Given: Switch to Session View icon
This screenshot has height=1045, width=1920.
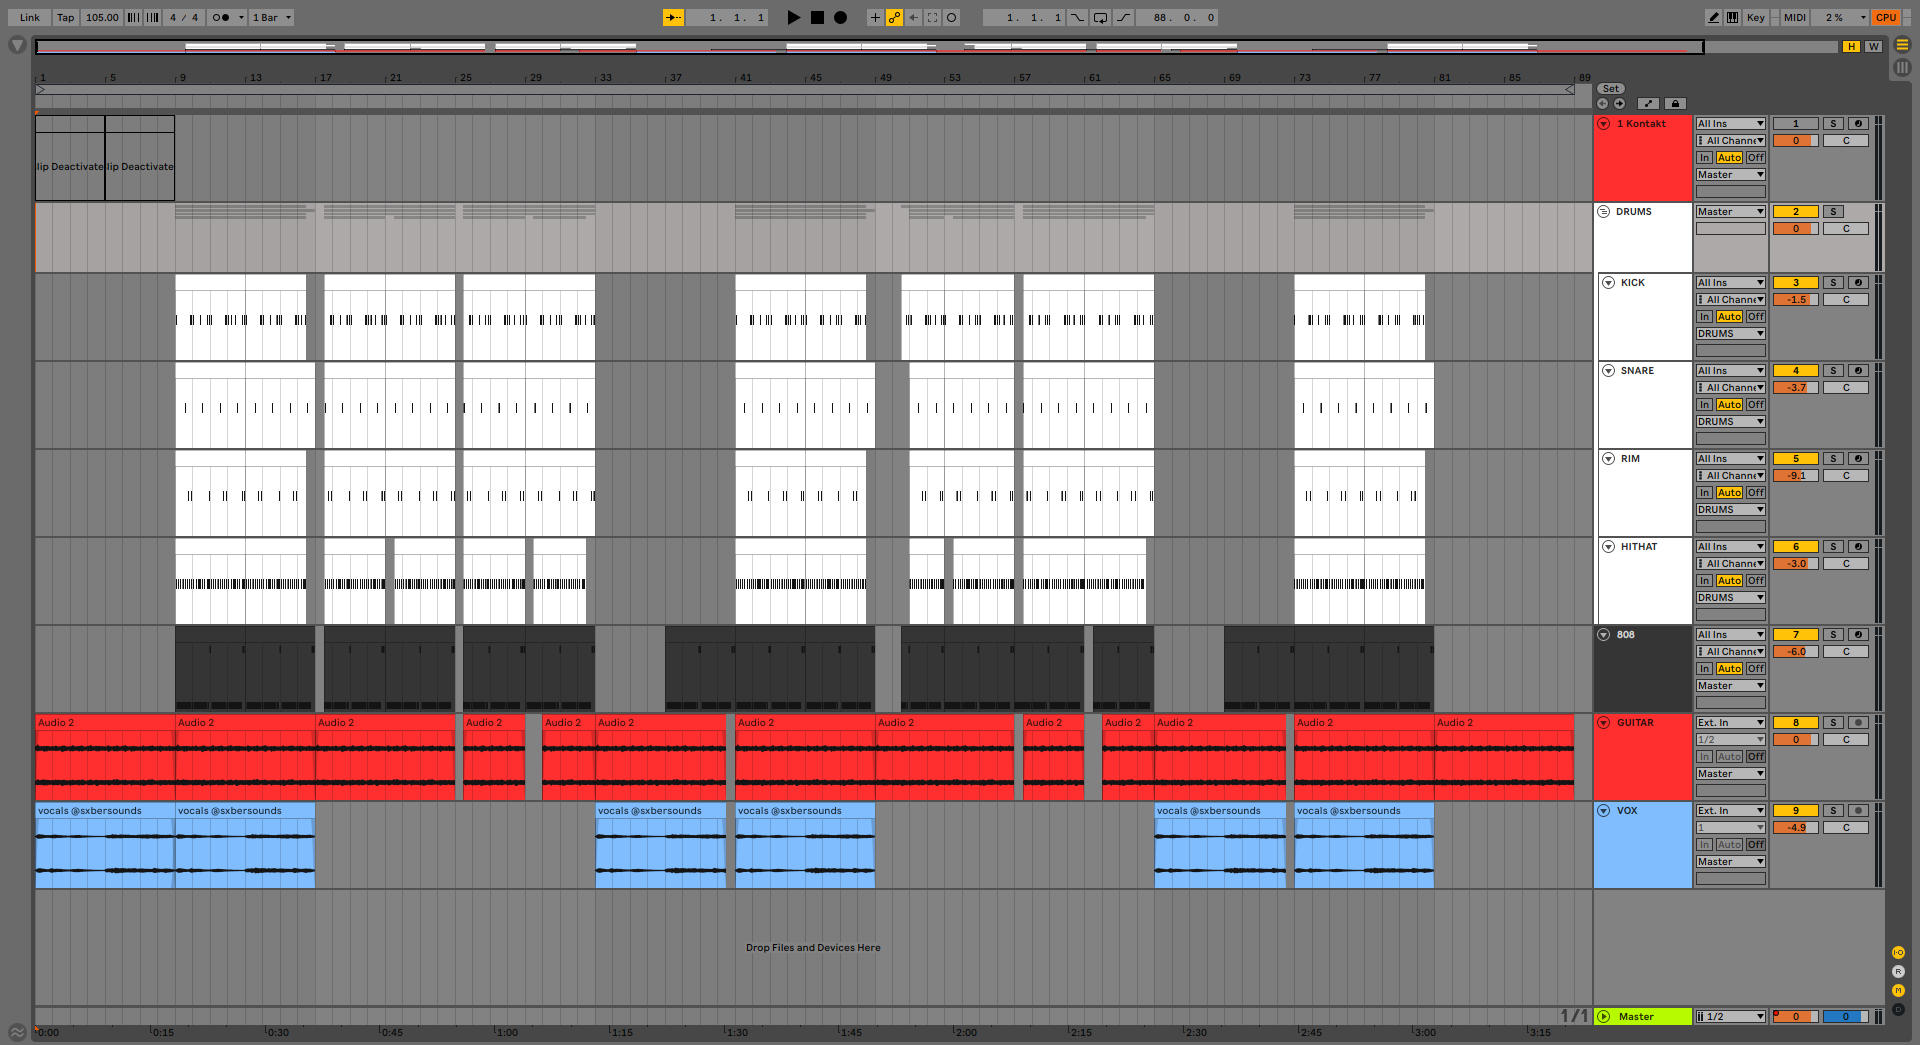Looking at the screenshot, I should coord(1902,67).
